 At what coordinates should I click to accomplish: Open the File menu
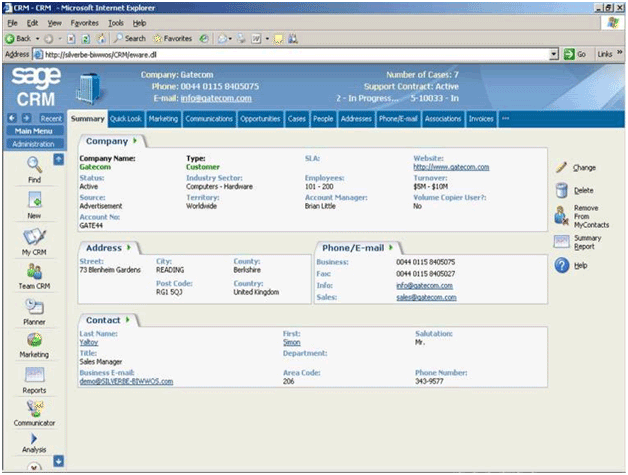click(12, 23)
